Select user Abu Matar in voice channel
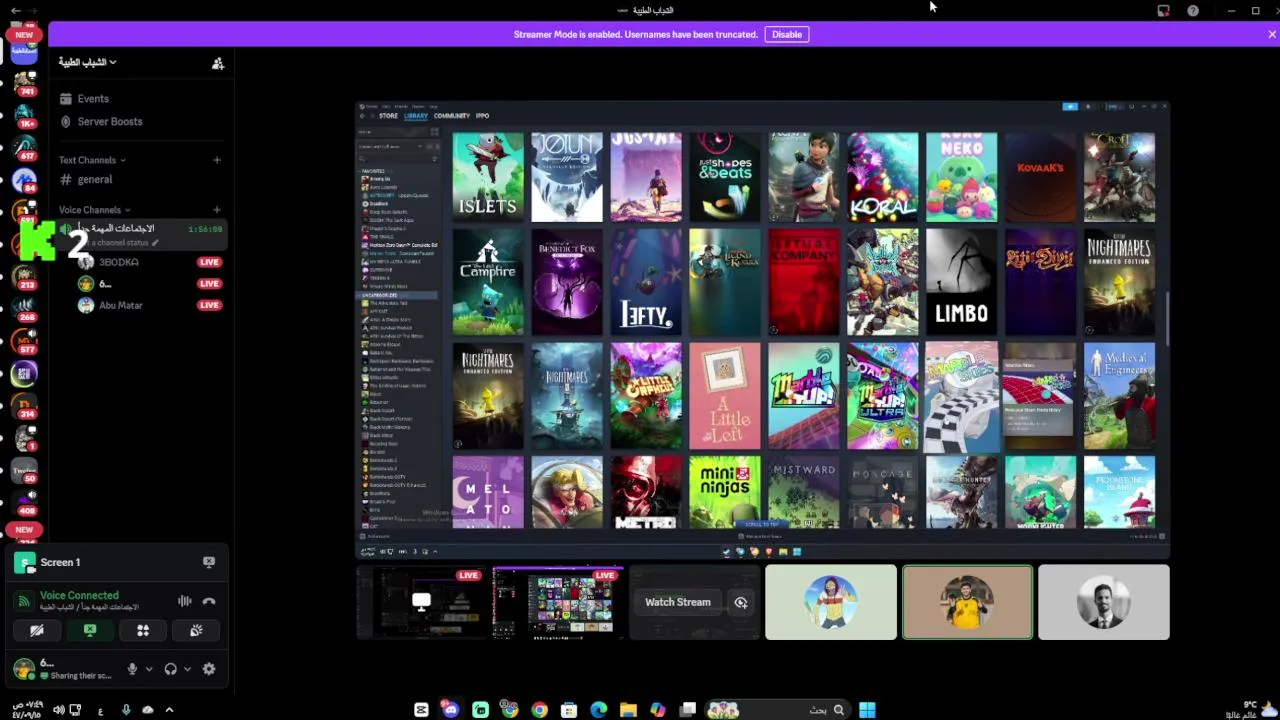Screen dimensions: 1280x720 point(121,306)
